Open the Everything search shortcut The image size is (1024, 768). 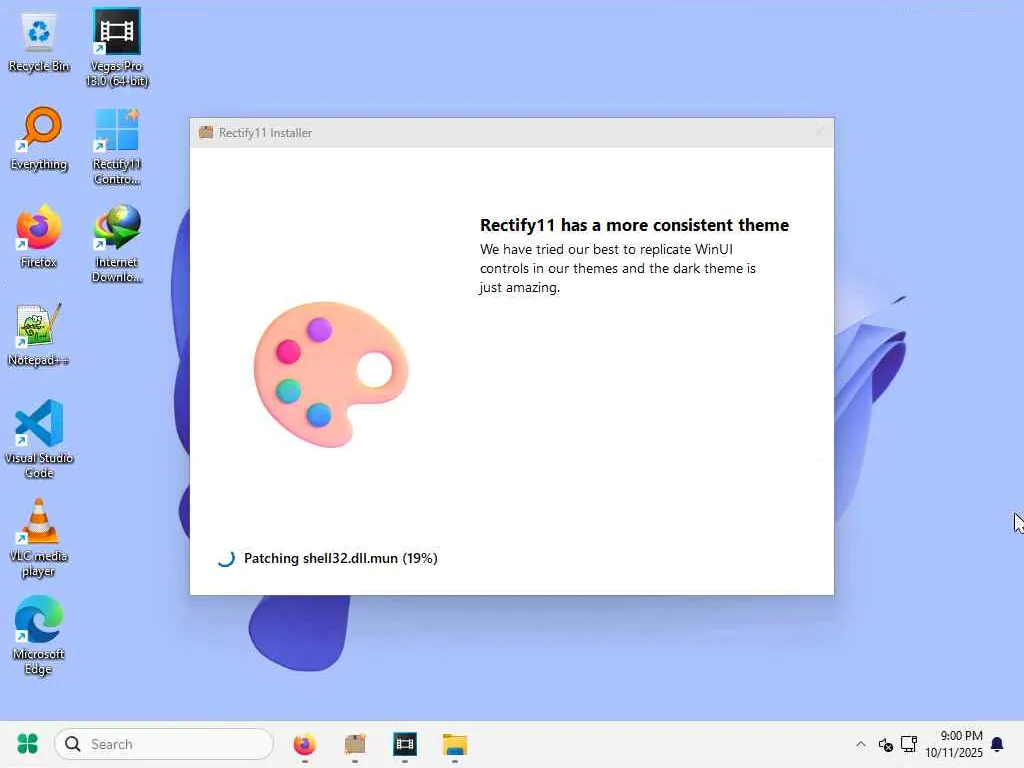tap(39, 140)
